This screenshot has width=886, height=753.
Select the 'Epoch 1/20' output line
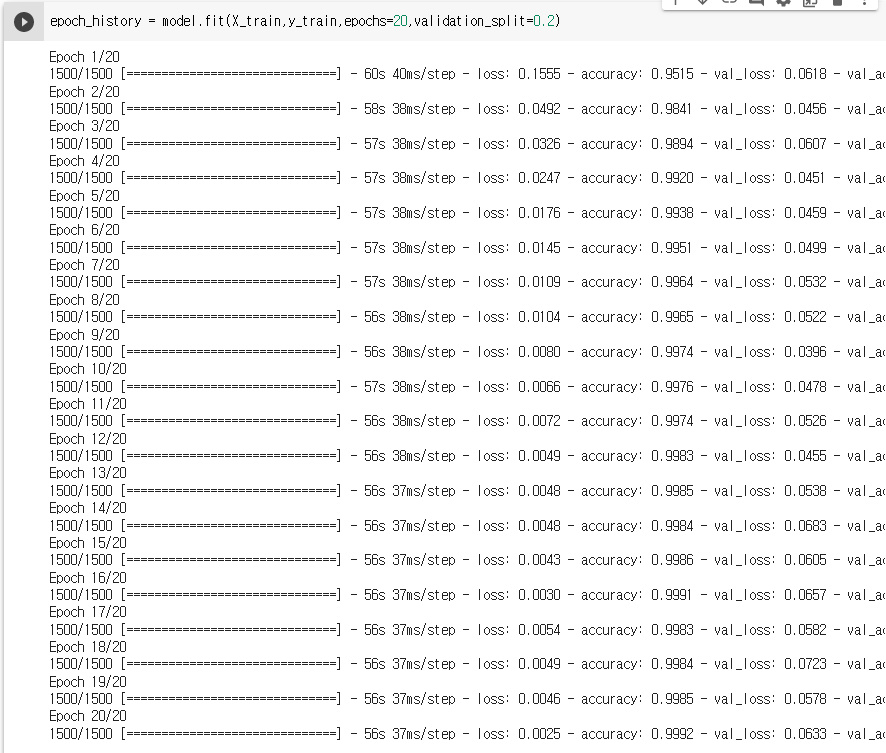click(84, 57)
